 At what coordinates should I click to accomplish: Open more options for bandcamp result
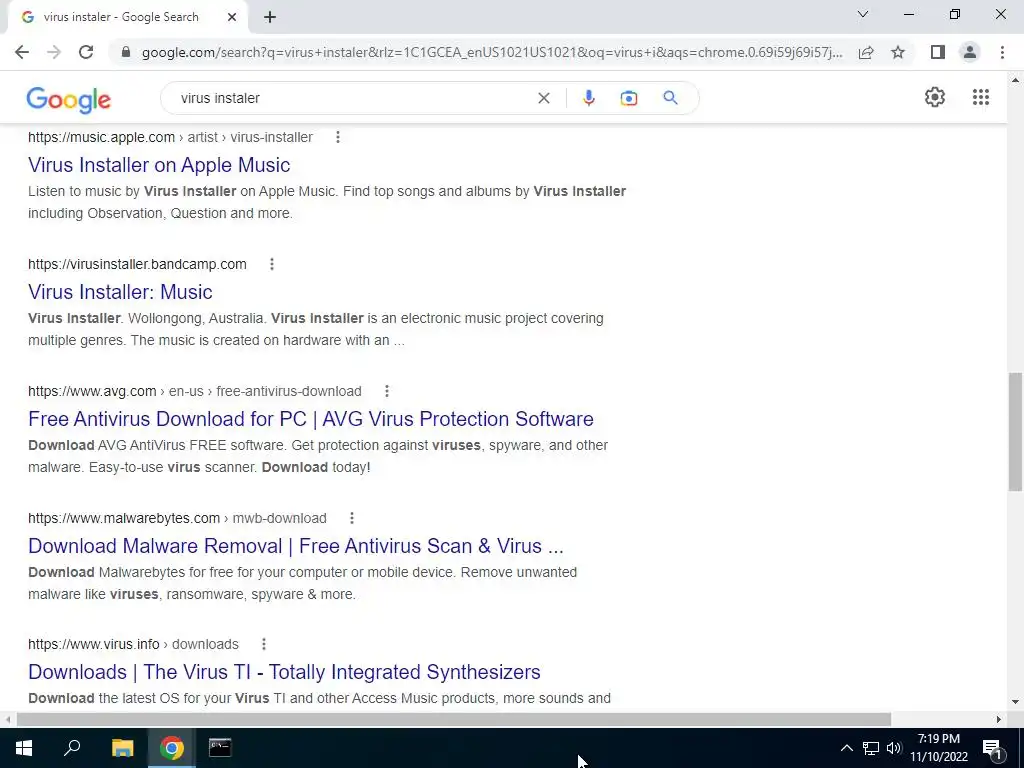[x=272, y=264]
